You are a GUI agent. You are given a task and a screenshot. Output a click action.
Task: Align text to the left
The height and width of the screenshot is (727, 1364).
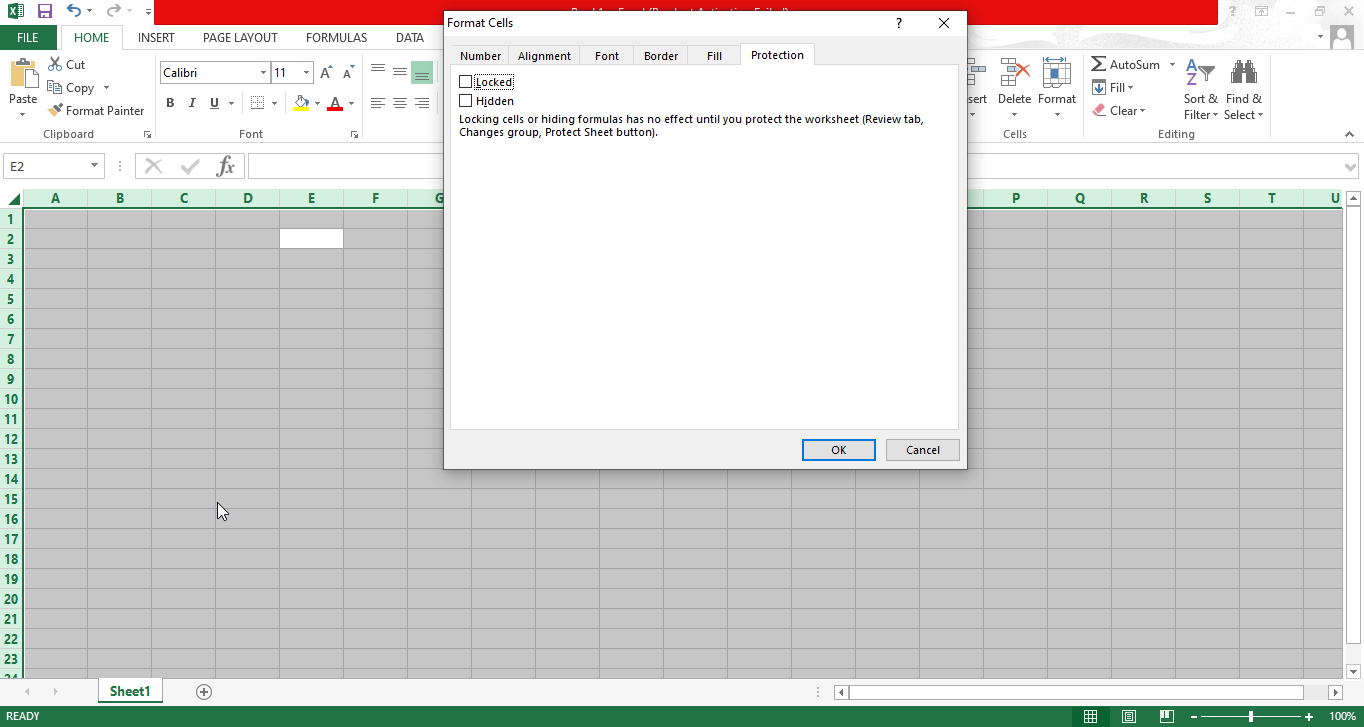click(378, 103)
